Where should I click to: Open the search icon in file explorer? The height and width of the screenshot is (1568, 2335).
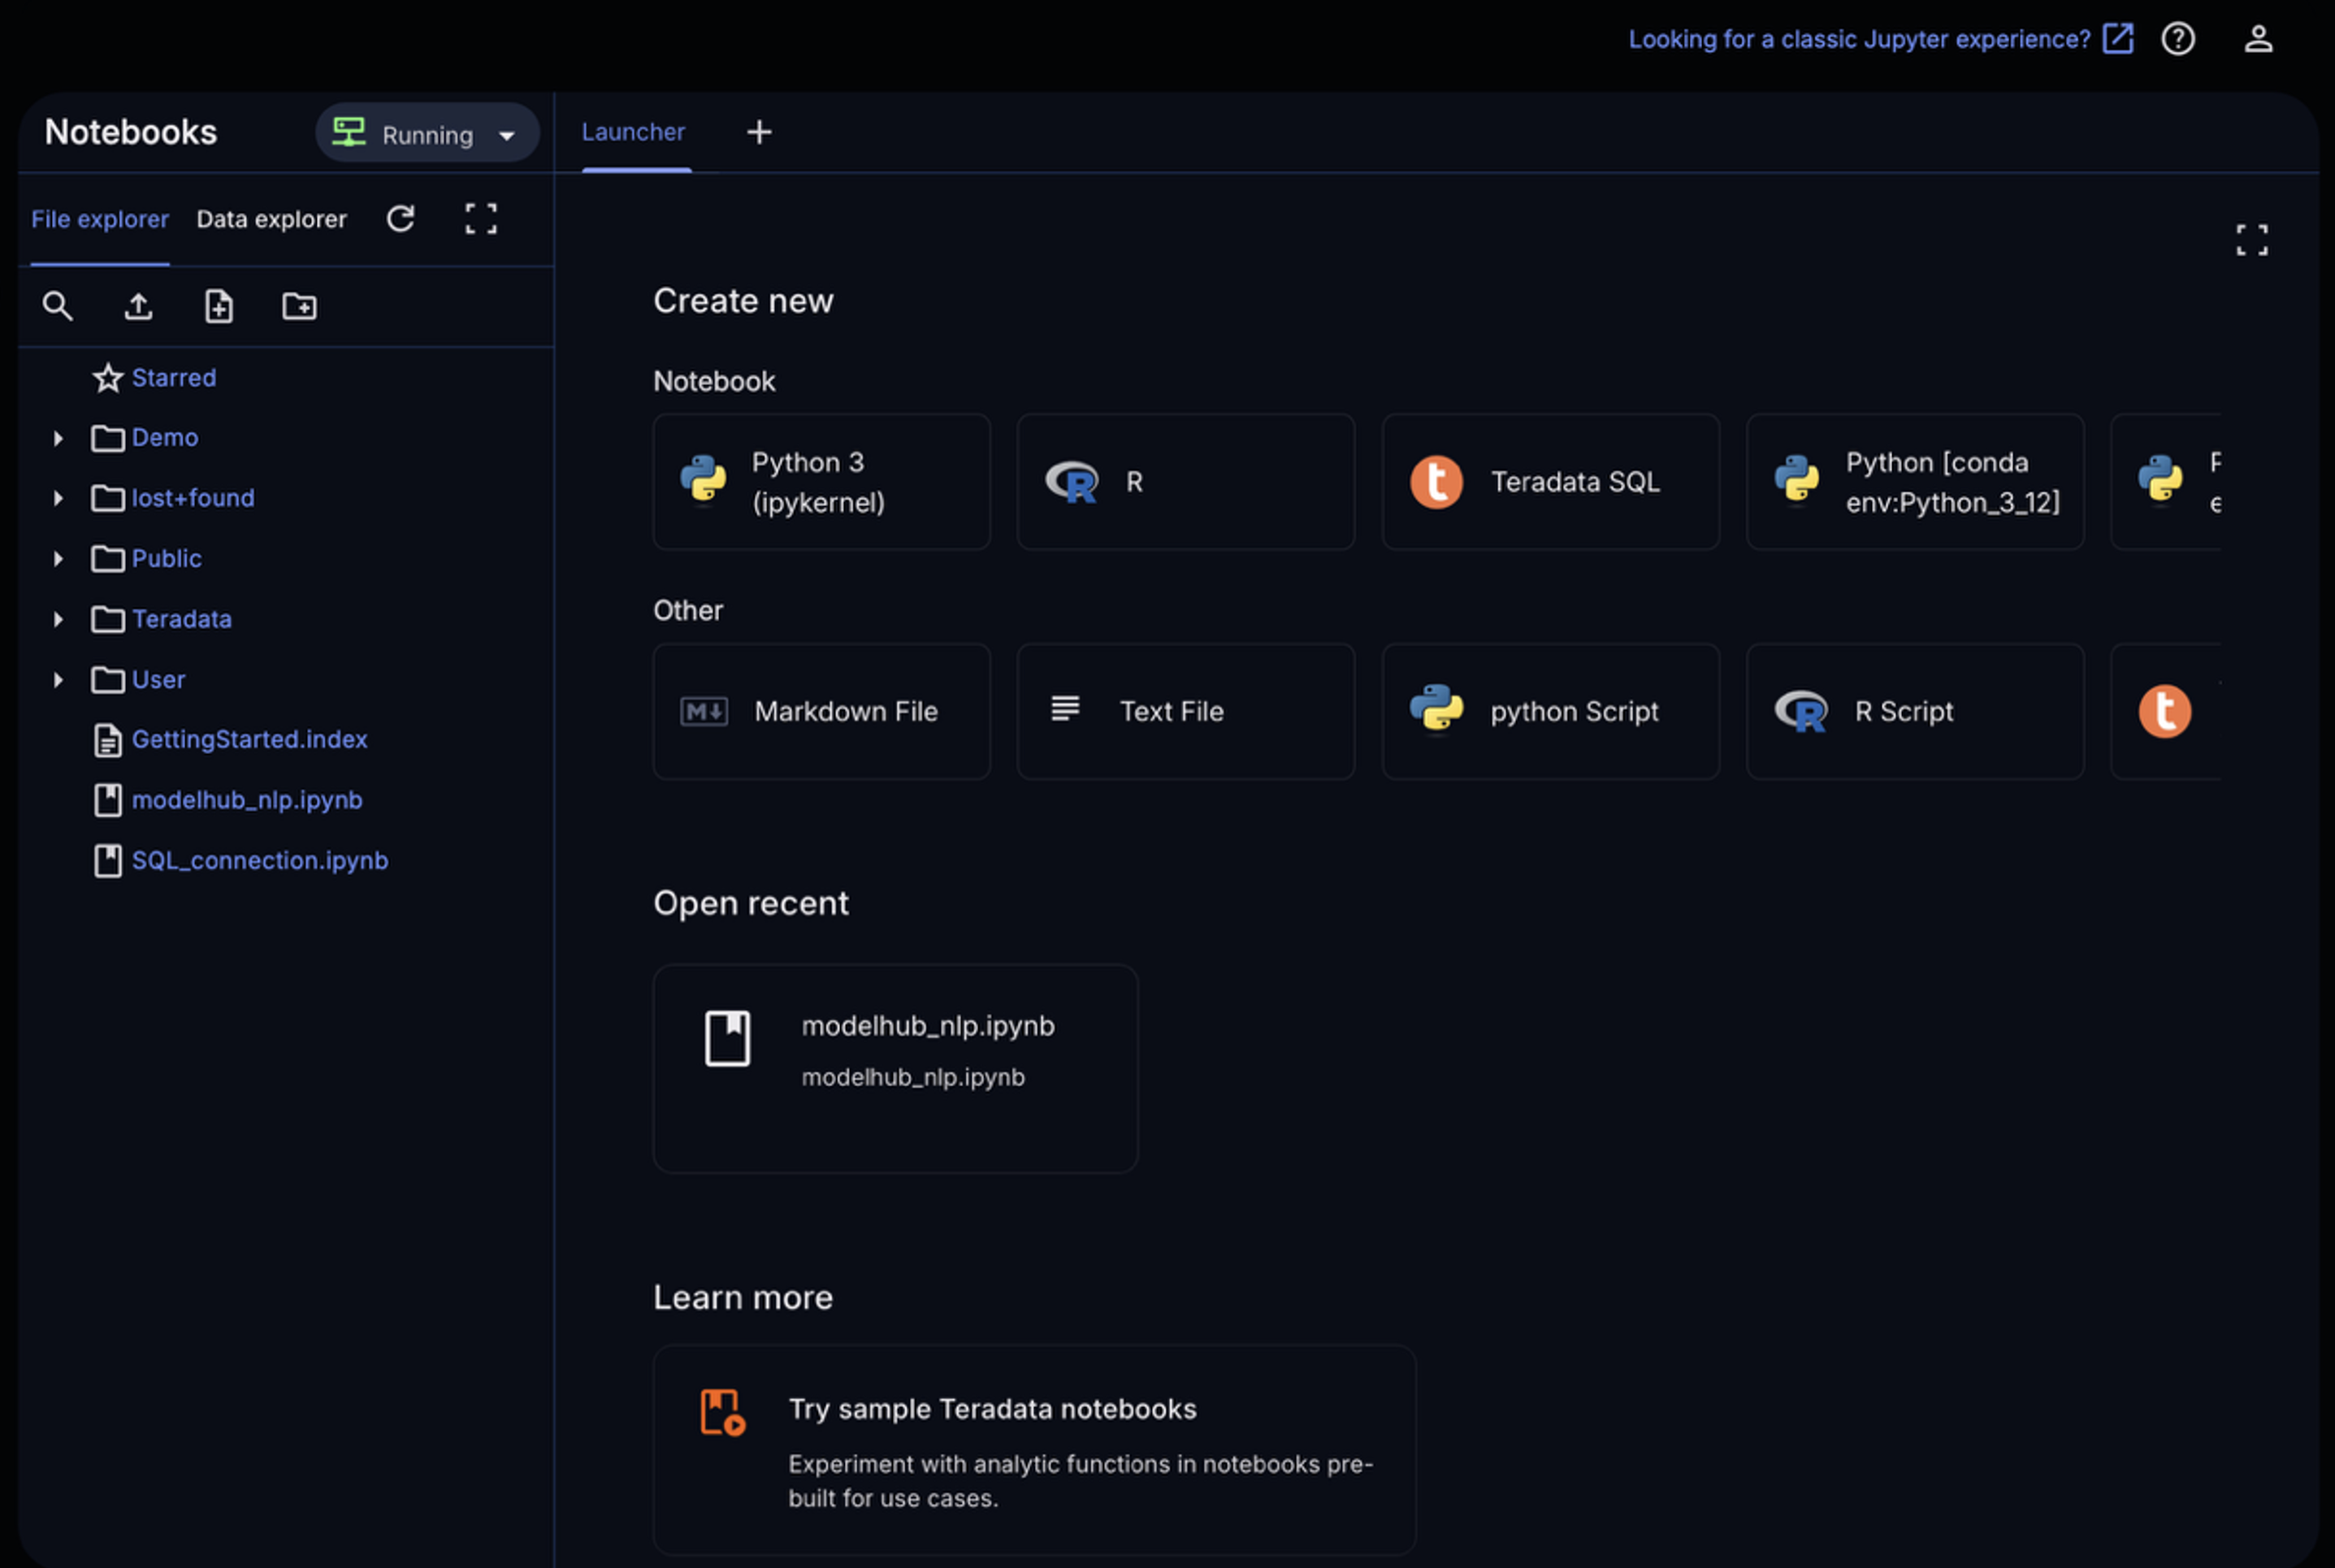[x=57, y=306]
